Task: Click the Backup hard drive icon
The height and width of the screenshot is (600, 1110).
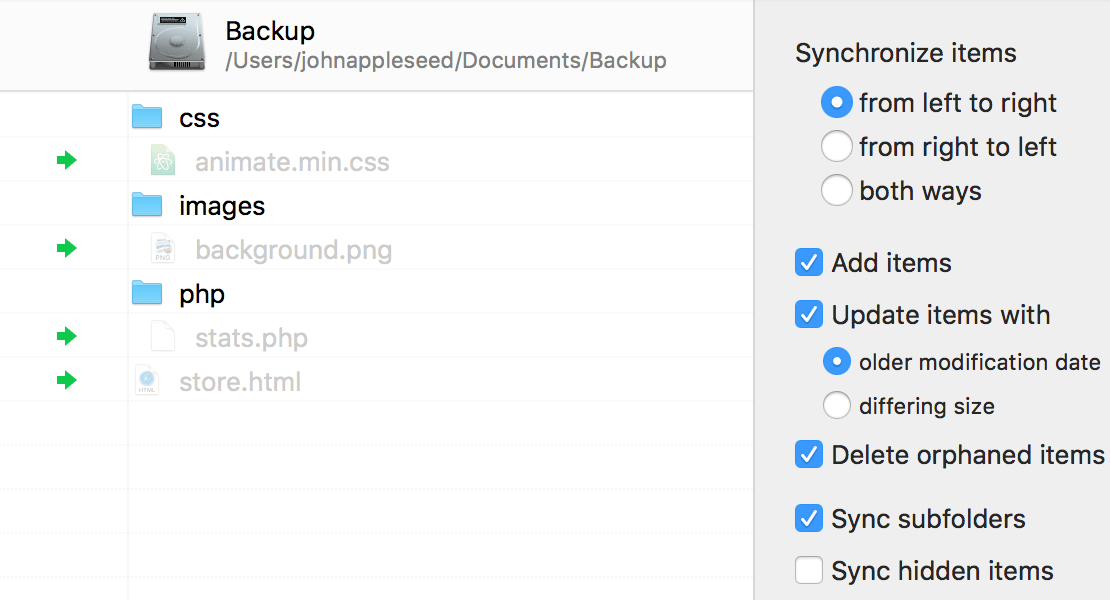Action: click(x=174, y=40)
